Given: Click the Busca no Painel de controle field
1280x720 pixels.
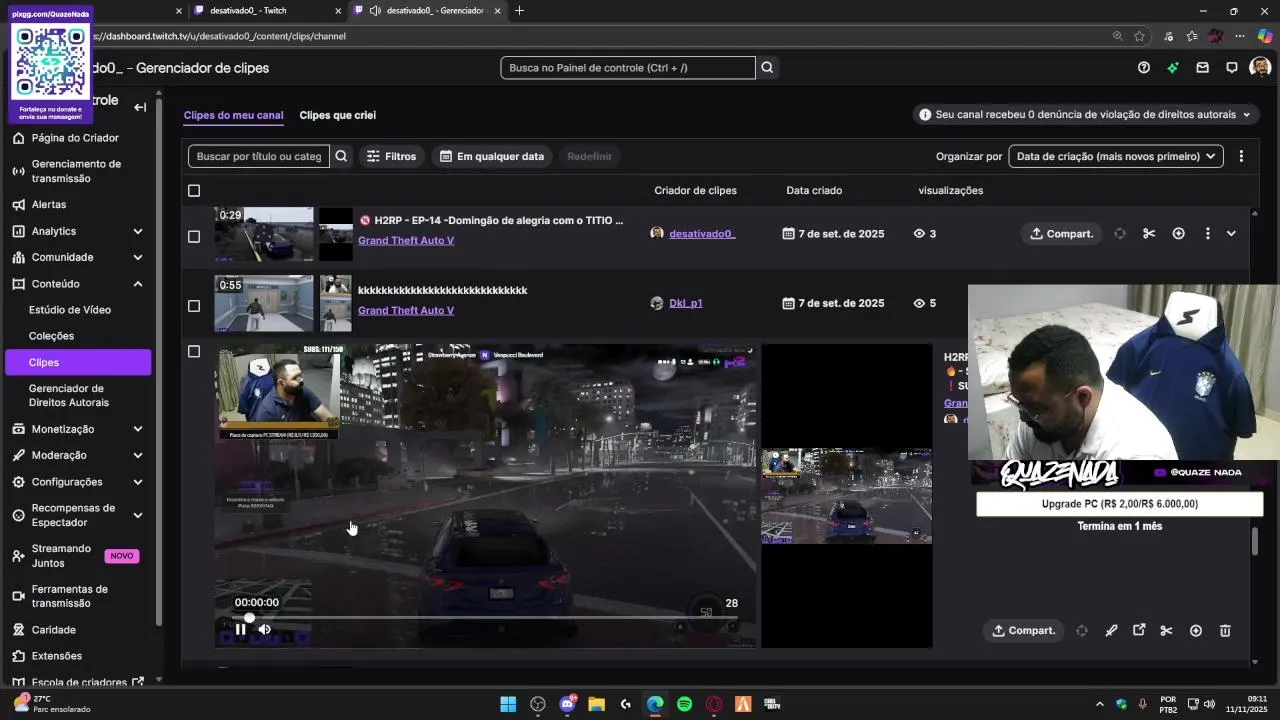Looking at the screenshot, I should (628, 68).
